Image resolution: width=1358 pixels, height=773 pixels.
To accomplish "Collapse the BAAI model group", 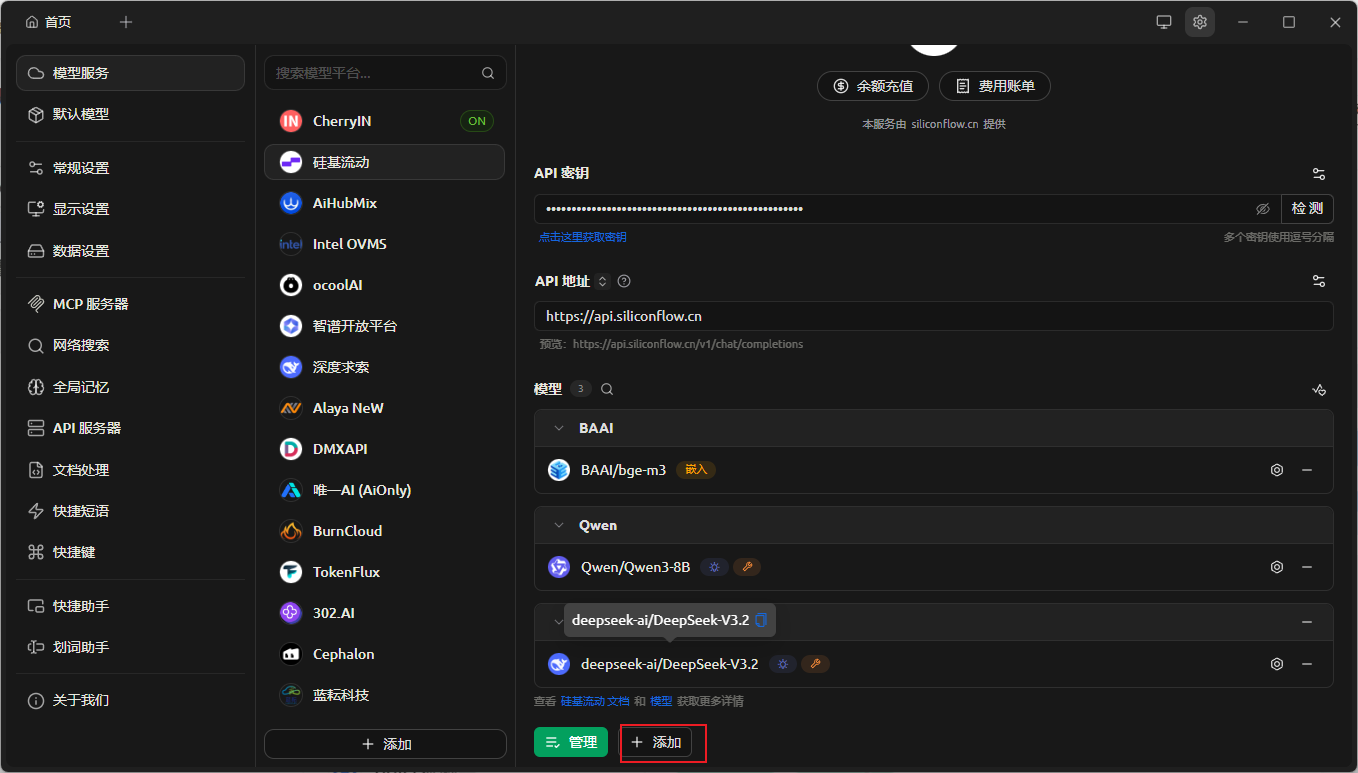I will [x=559, y=428].
